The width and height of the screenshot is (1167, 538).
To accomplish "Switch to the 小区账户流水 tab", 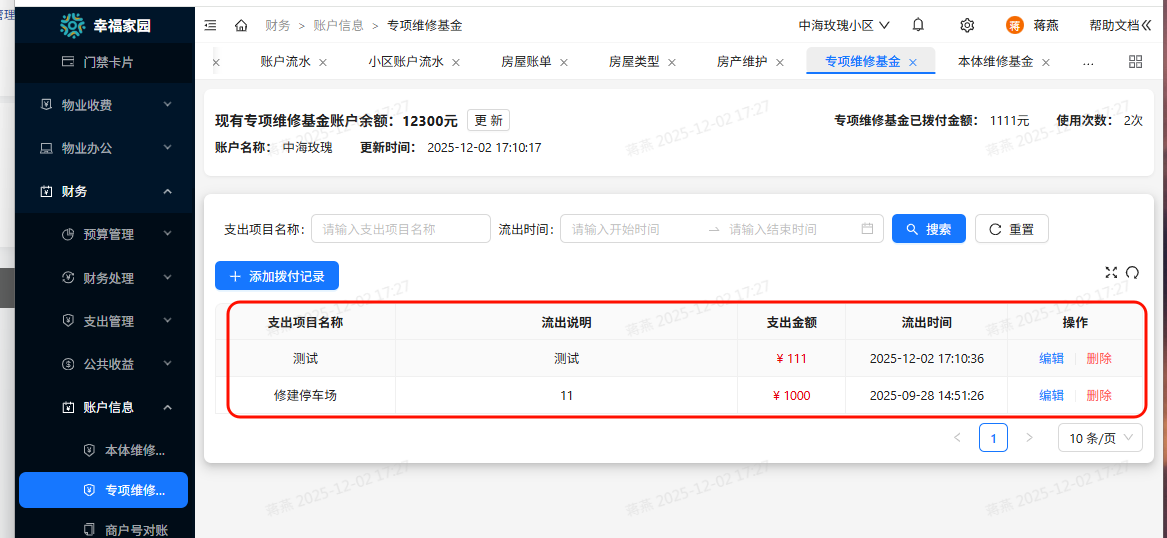I will click(406, 62).
